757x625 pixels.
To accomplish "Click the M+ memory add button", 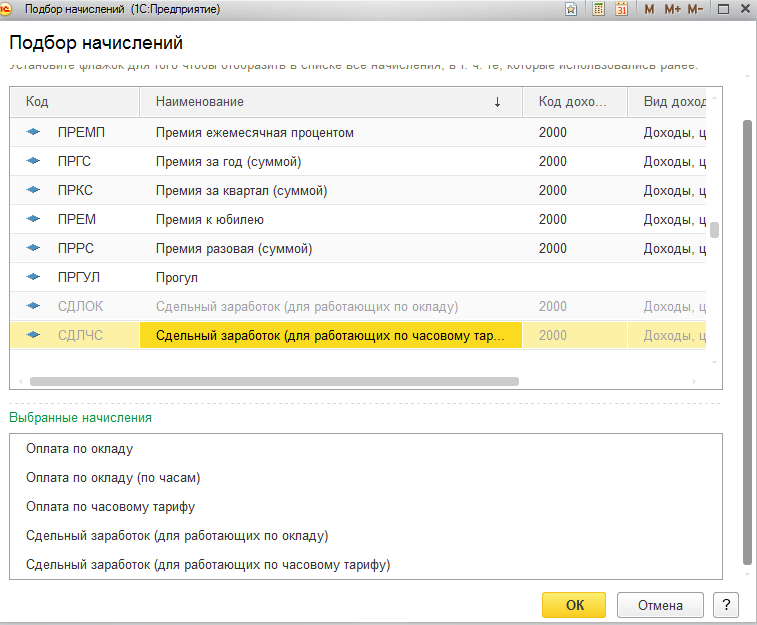I will (672, 9).
